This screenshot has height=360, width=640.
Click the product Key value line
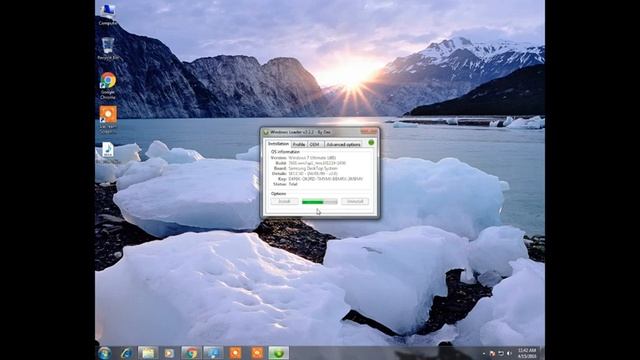point(326,179)
